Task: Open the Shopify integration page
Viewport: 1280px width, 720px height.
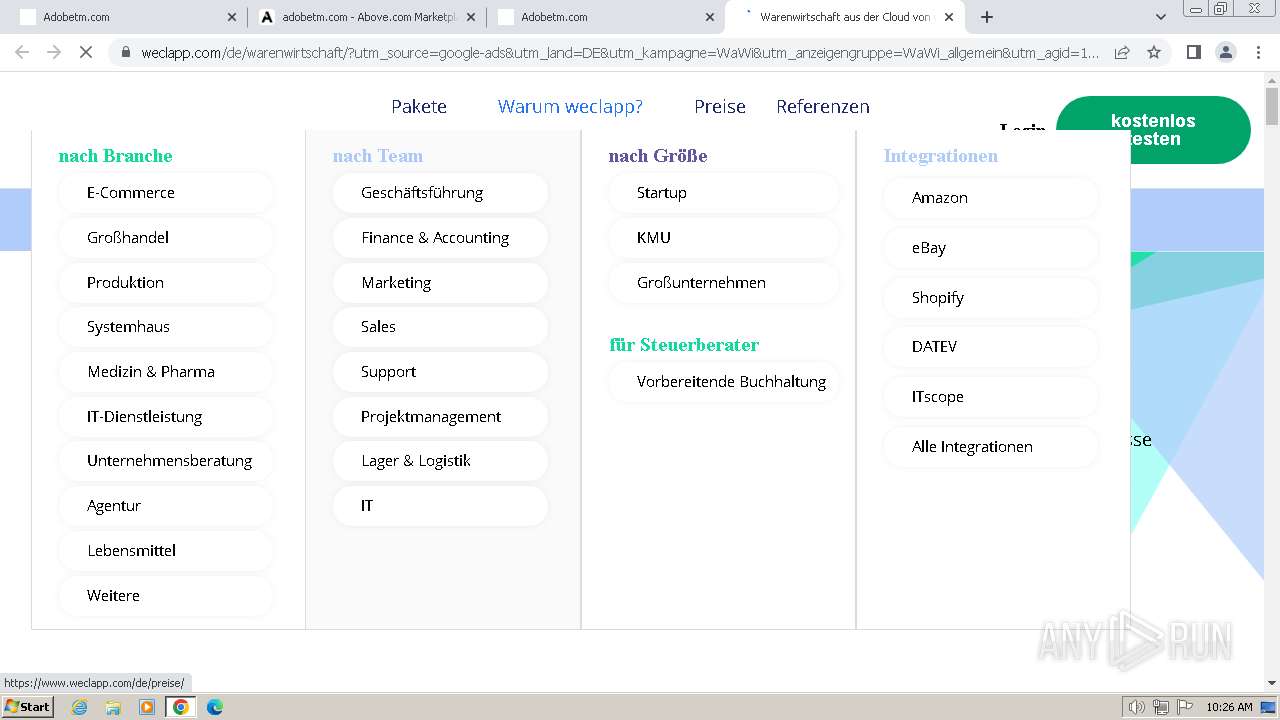Action: 991,298
